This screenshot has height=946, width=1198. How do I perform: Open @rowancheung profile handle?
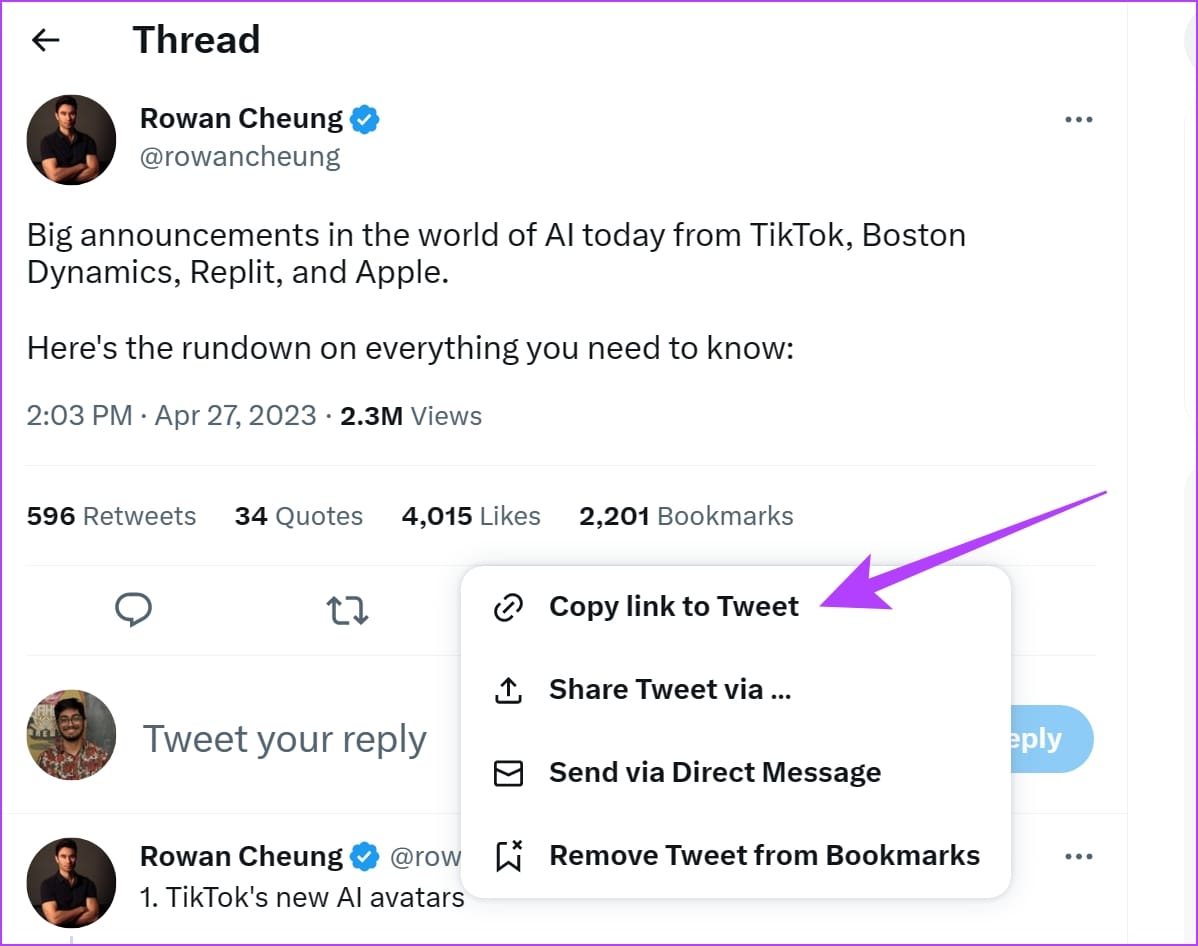[x=240, y=157]
